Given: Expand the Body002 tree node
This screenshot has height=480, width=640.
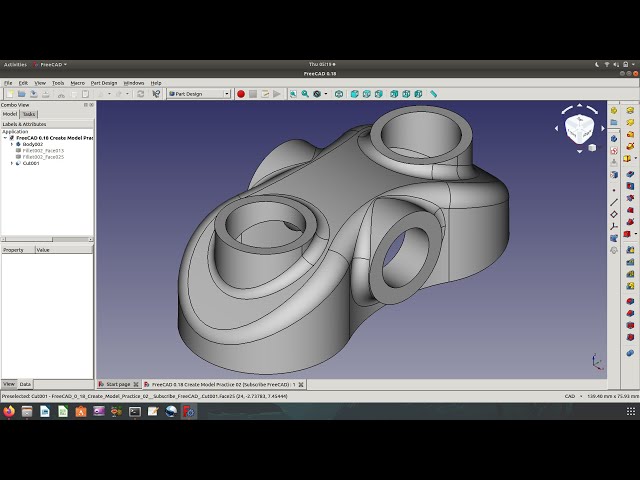Looking at the screenshot, I should coord(11,144).
